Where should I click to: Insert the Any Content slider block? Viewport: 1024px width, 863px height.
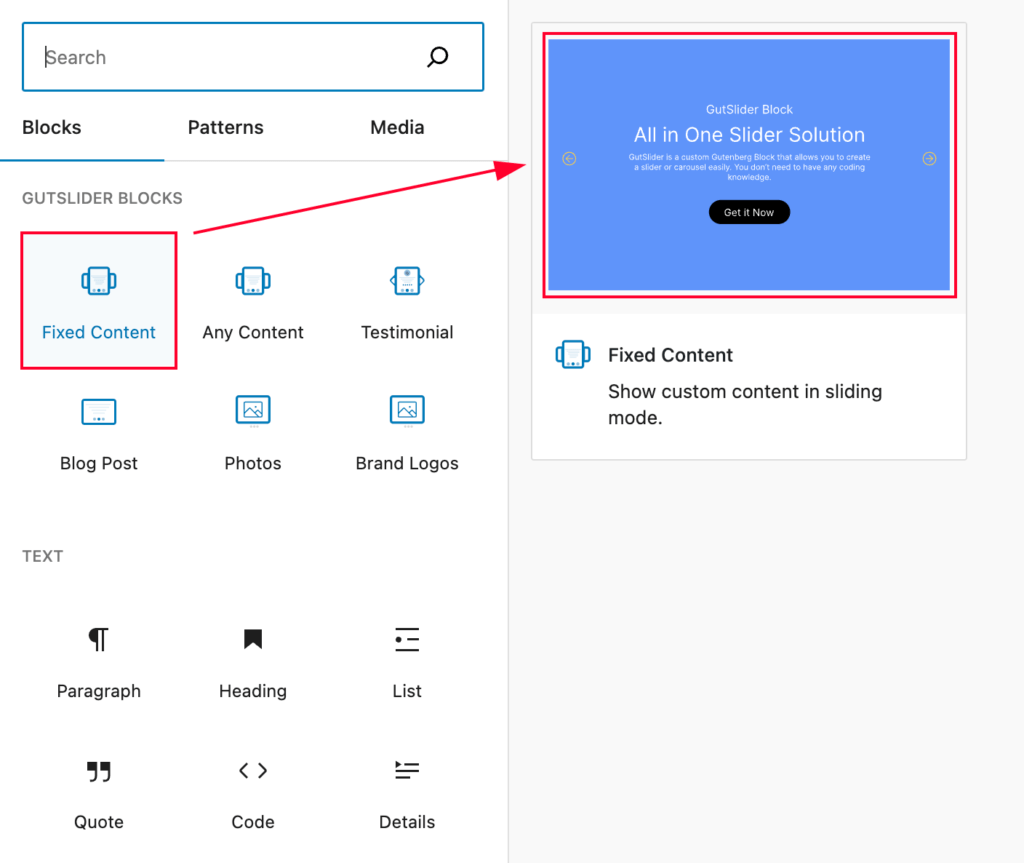(252, 281)
